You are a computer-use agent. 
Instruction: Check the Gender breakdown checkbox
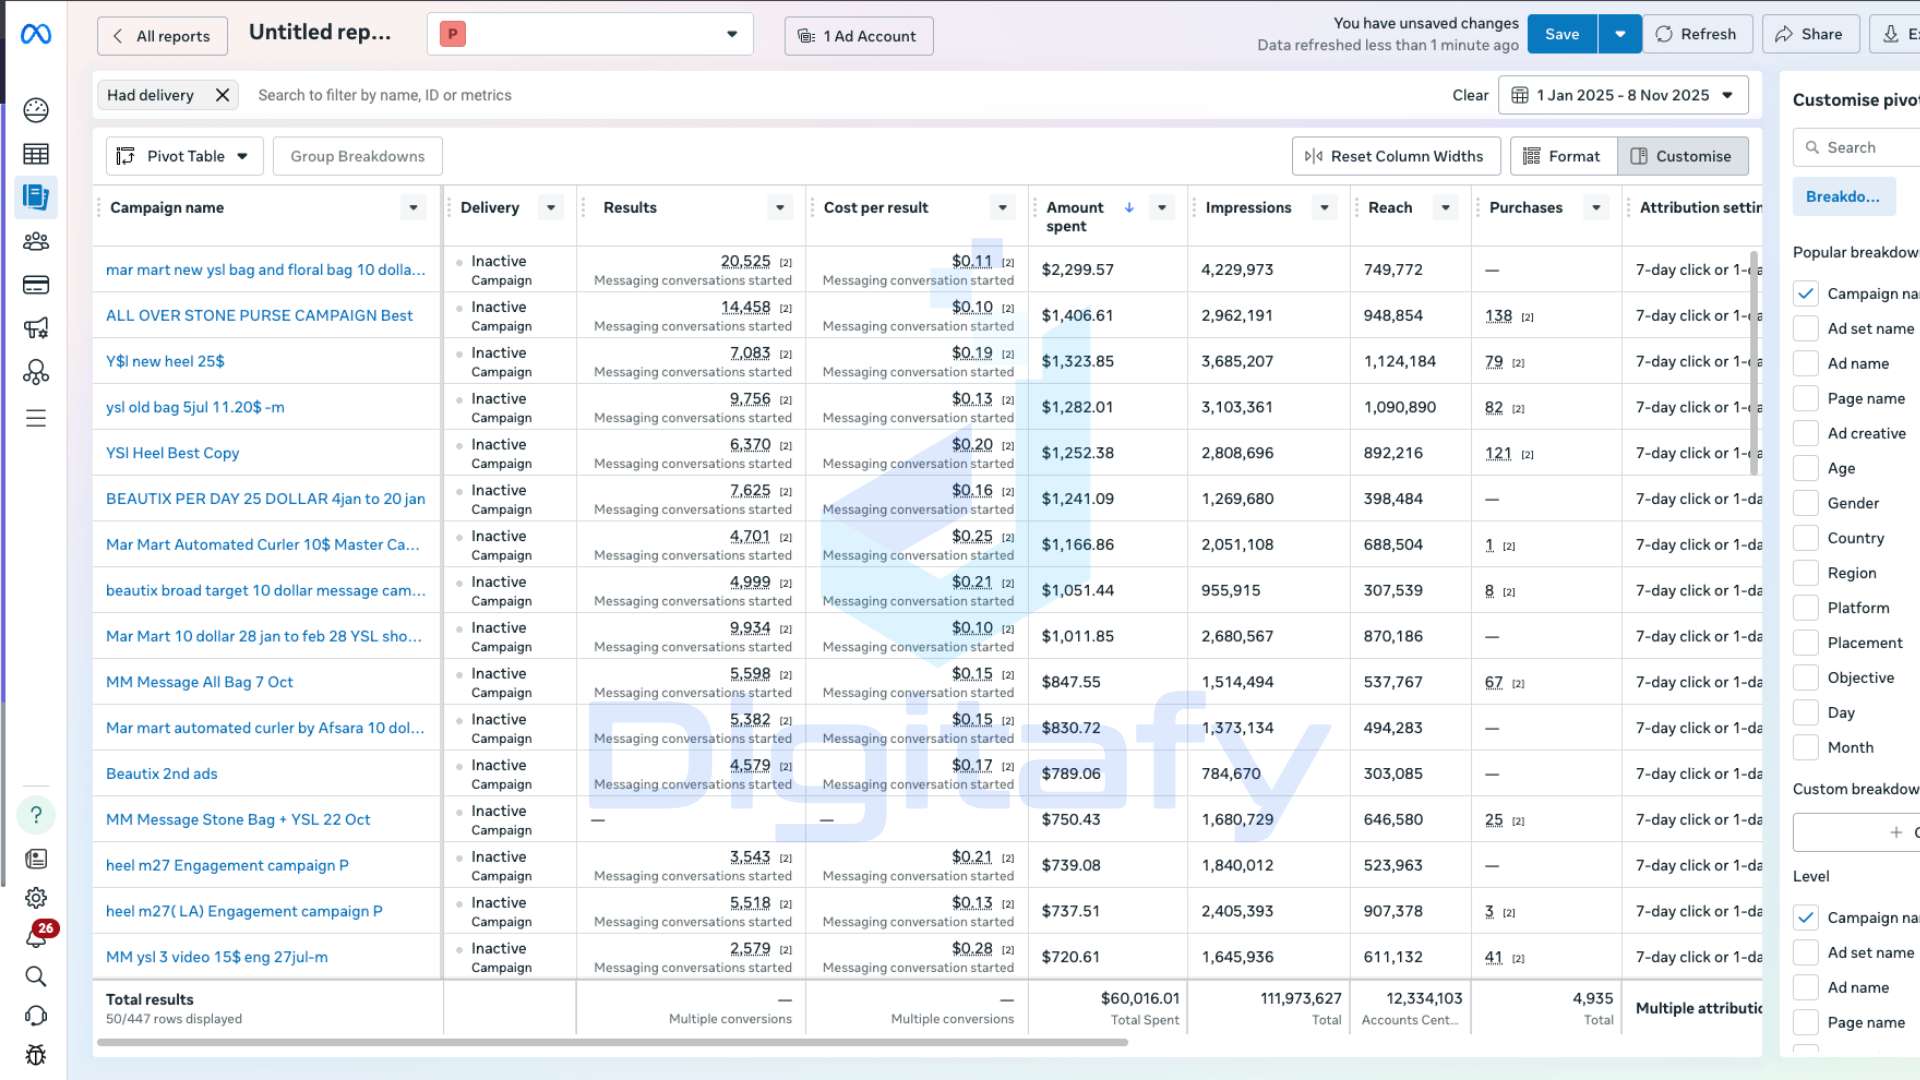tap(1805, 503)
